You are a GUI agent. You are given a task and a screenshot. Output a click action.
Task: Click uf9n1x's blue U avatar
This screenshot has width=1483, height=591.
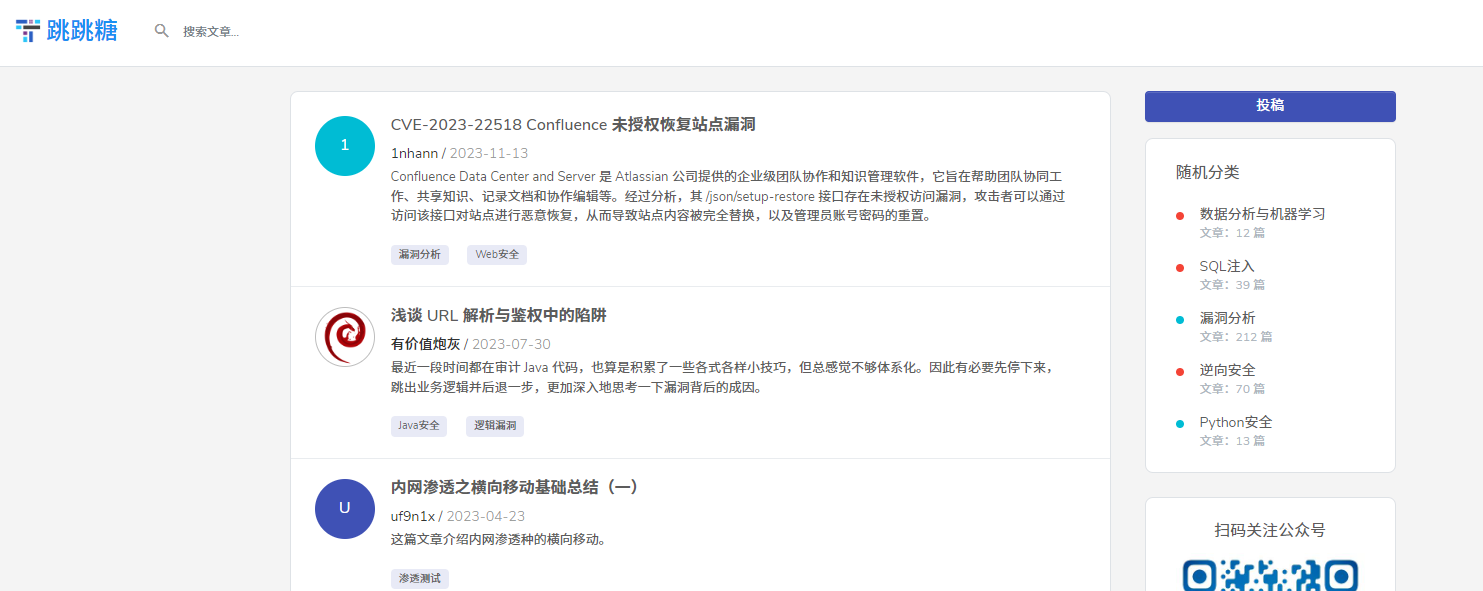(x=344, y=508)
